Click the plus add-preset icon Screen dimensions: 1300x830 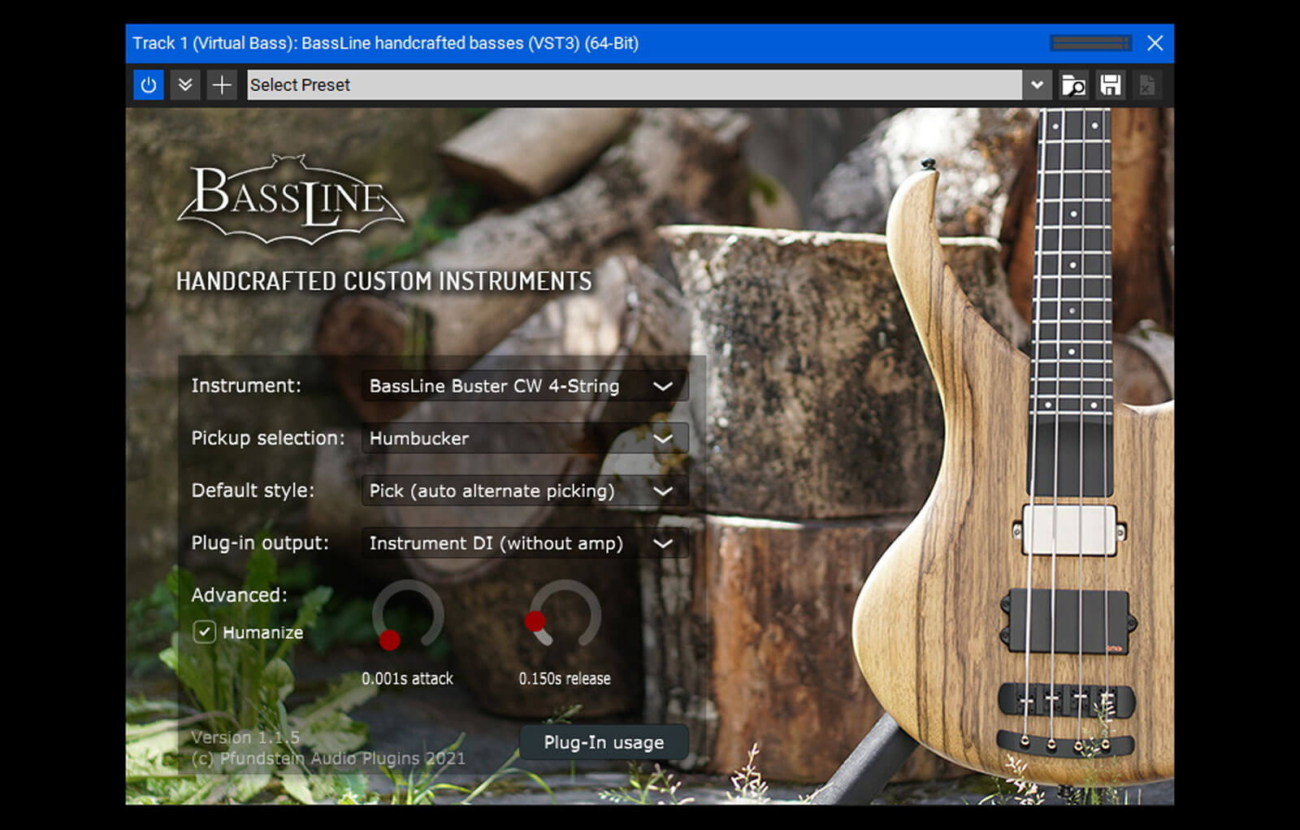point(222,85)
